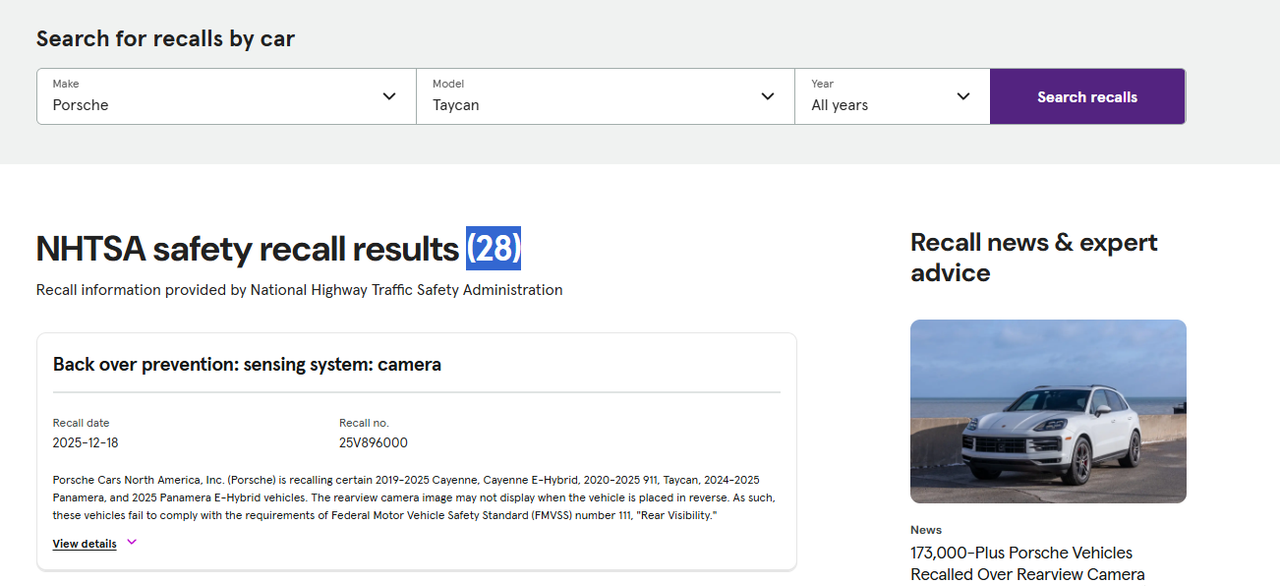Click the recall number 25V896000
Screen dimensions: 1280x586
click(x=373, y=443)
